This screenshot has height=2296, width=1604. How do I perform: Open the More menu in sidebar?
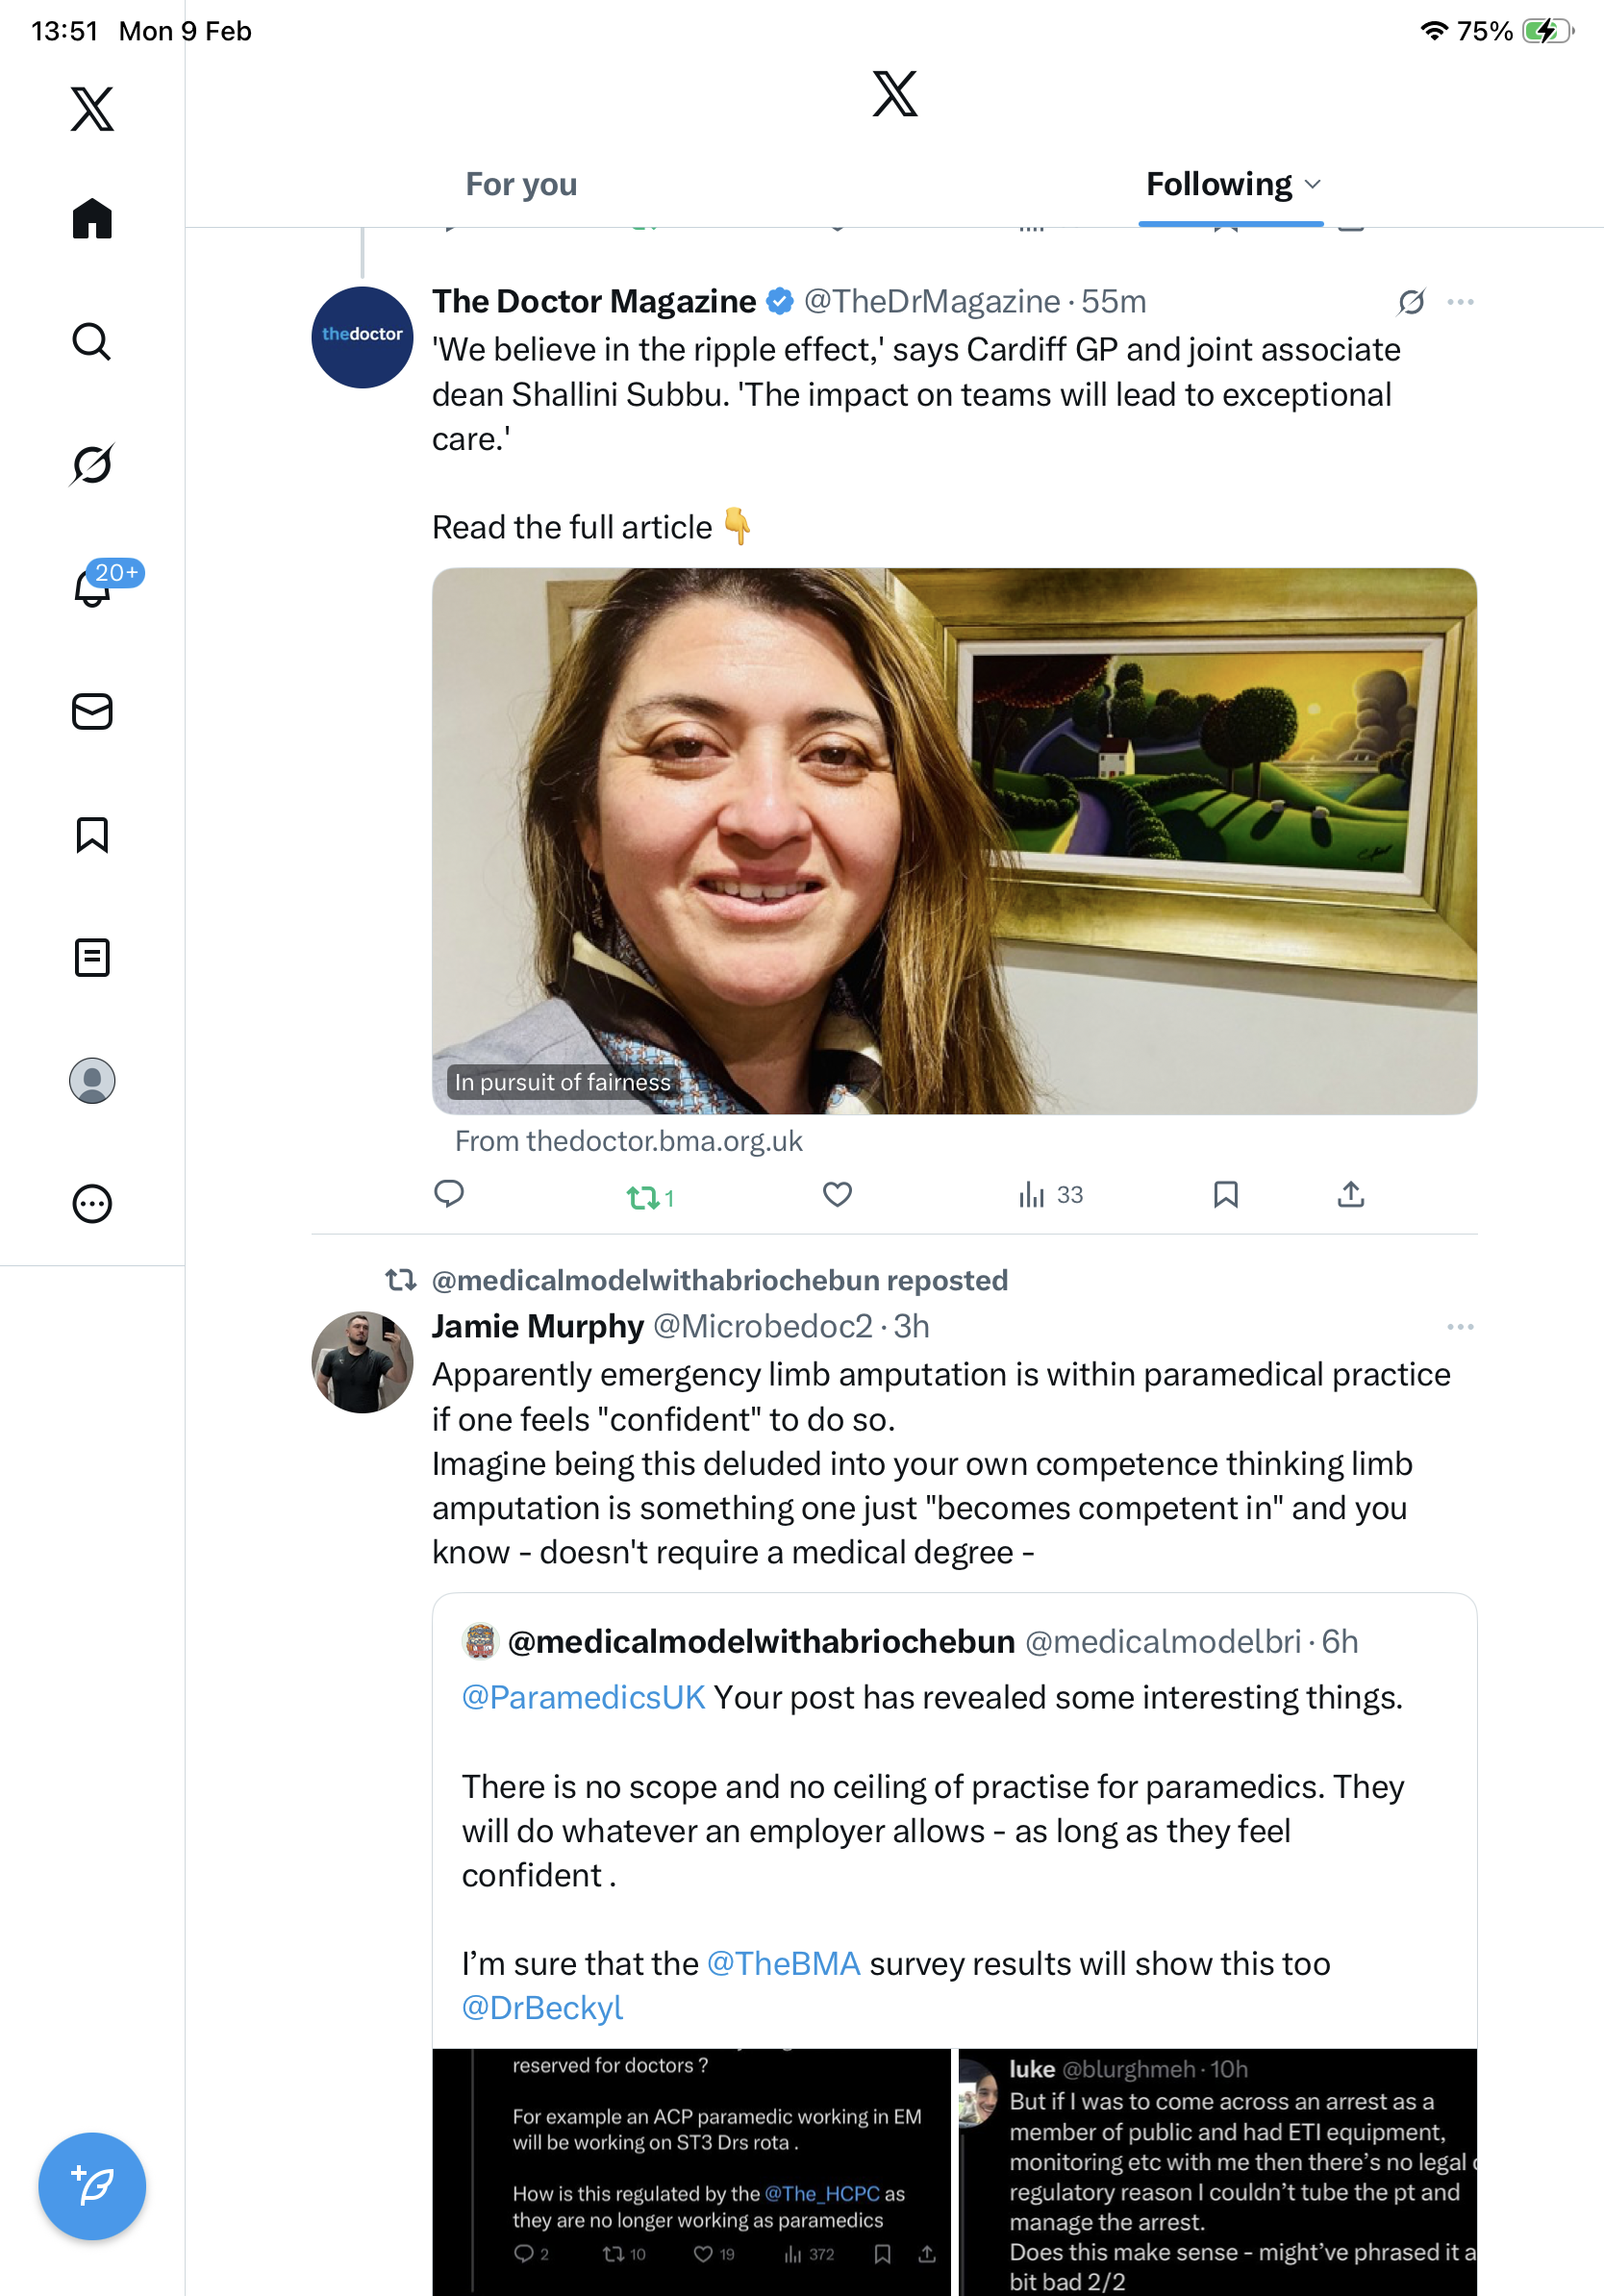92,1204
